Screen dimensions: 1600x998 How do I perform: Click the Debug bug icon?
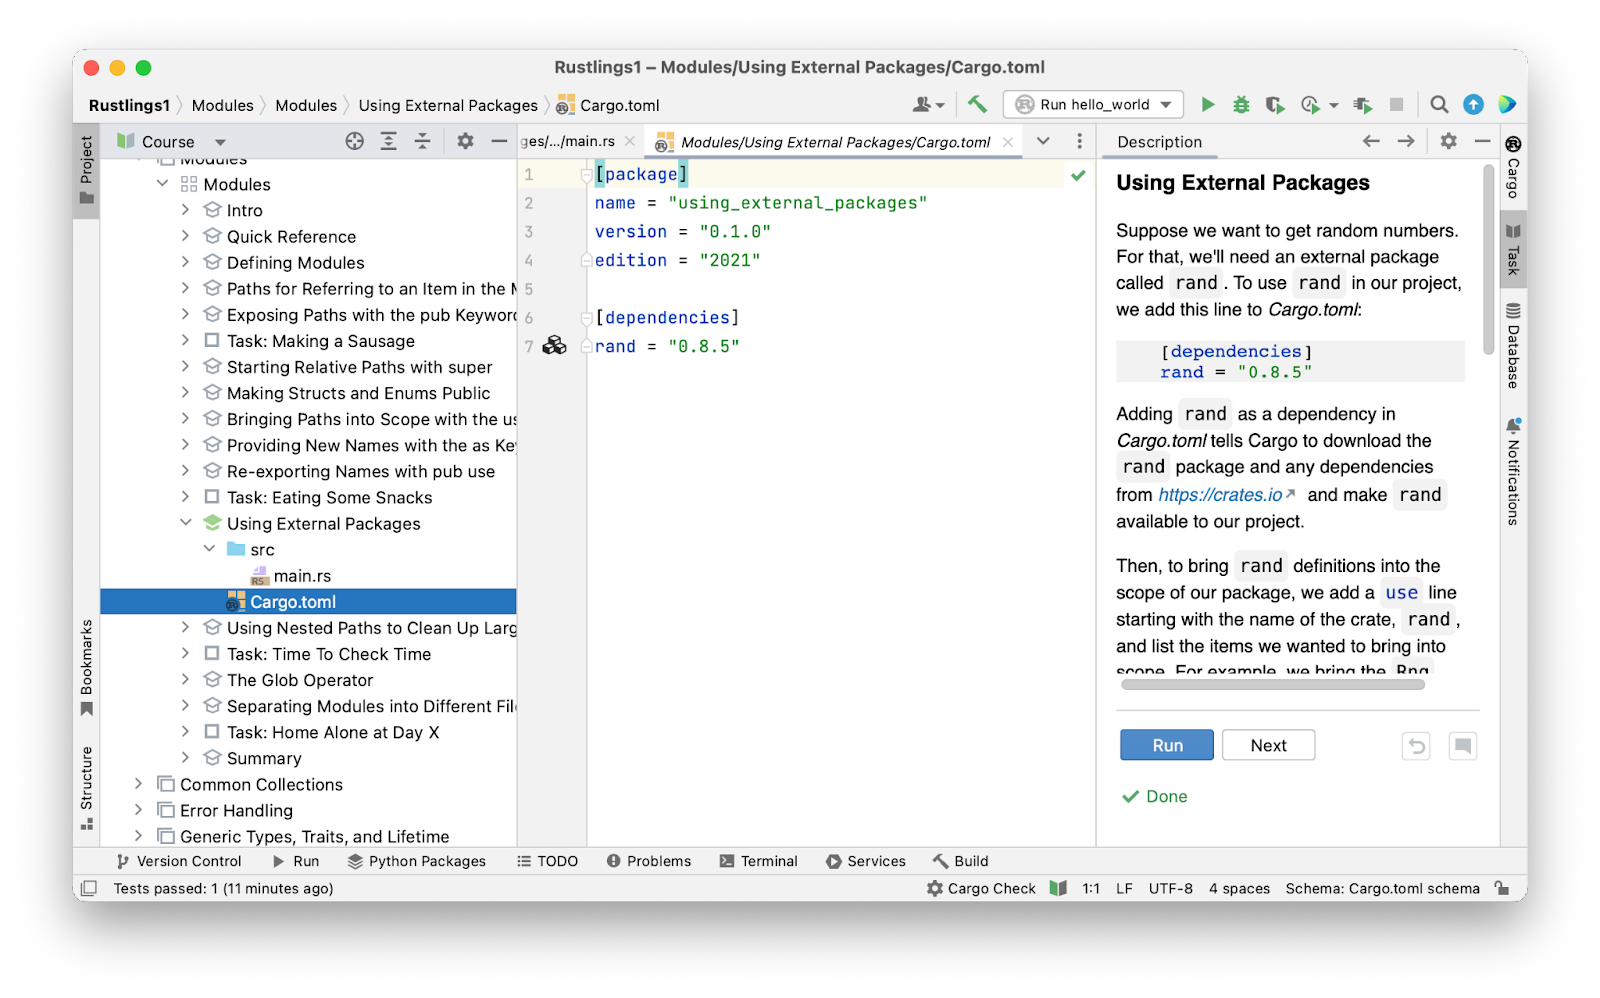click(1241, 105)
